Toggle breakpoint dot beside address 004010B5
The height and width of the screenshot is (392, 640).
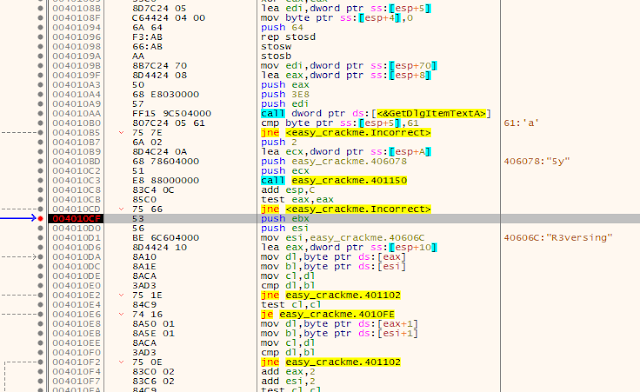pyautogui.click(x=40, y=133)
